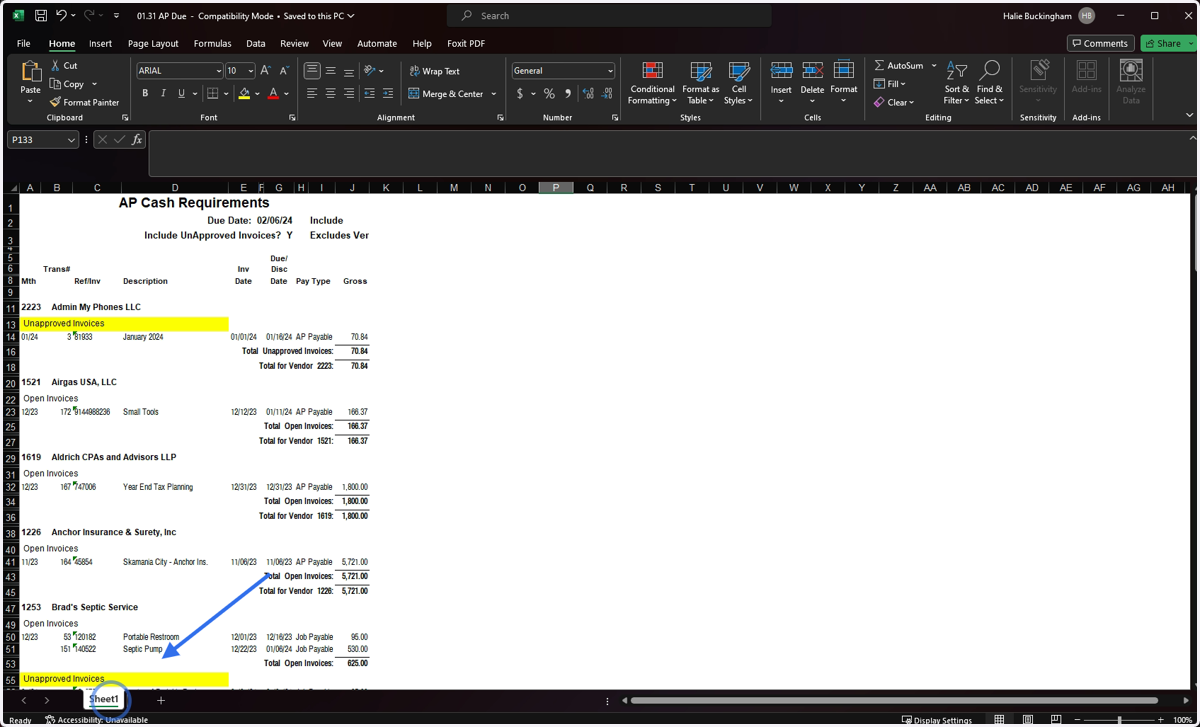
Task: Activate Format Painter
Action: pos(85,102)
